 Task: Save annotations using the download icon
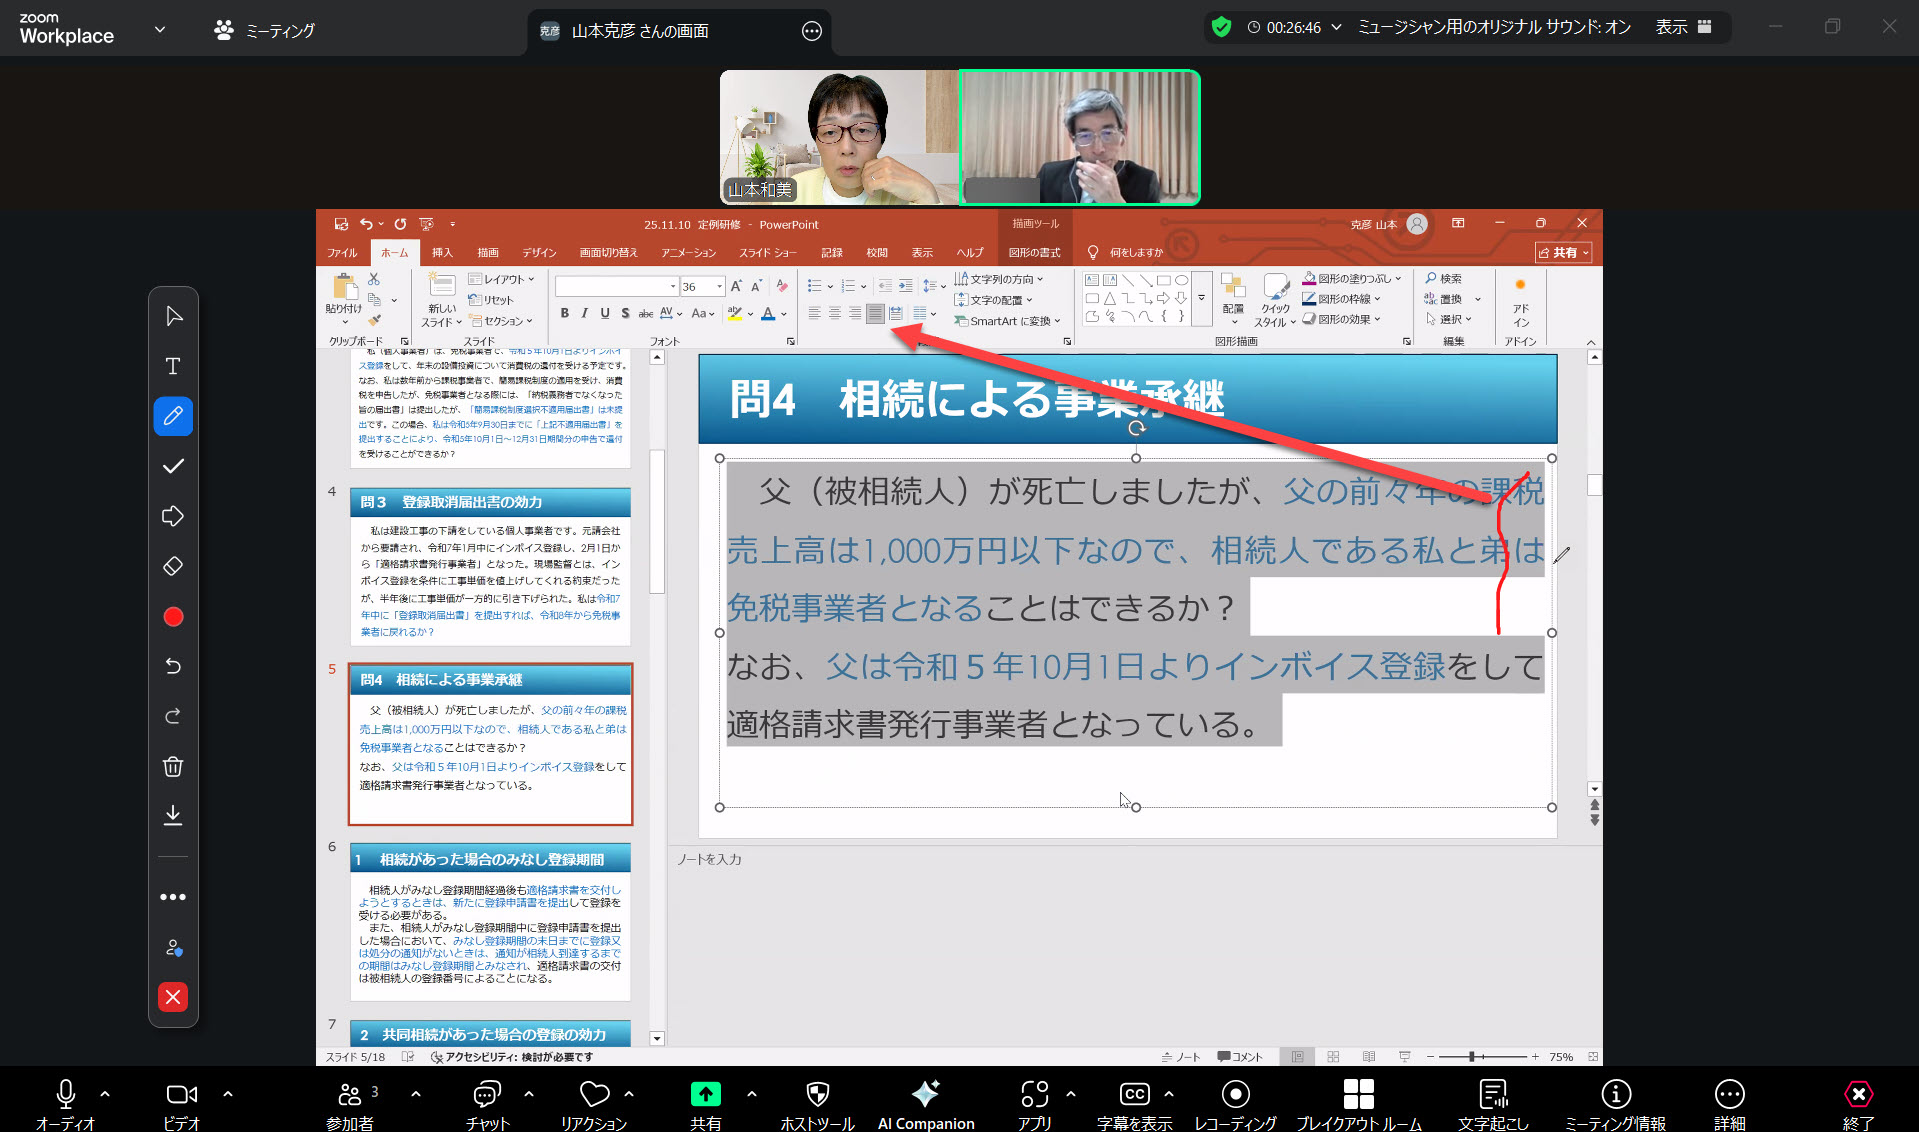pos(173,816)
